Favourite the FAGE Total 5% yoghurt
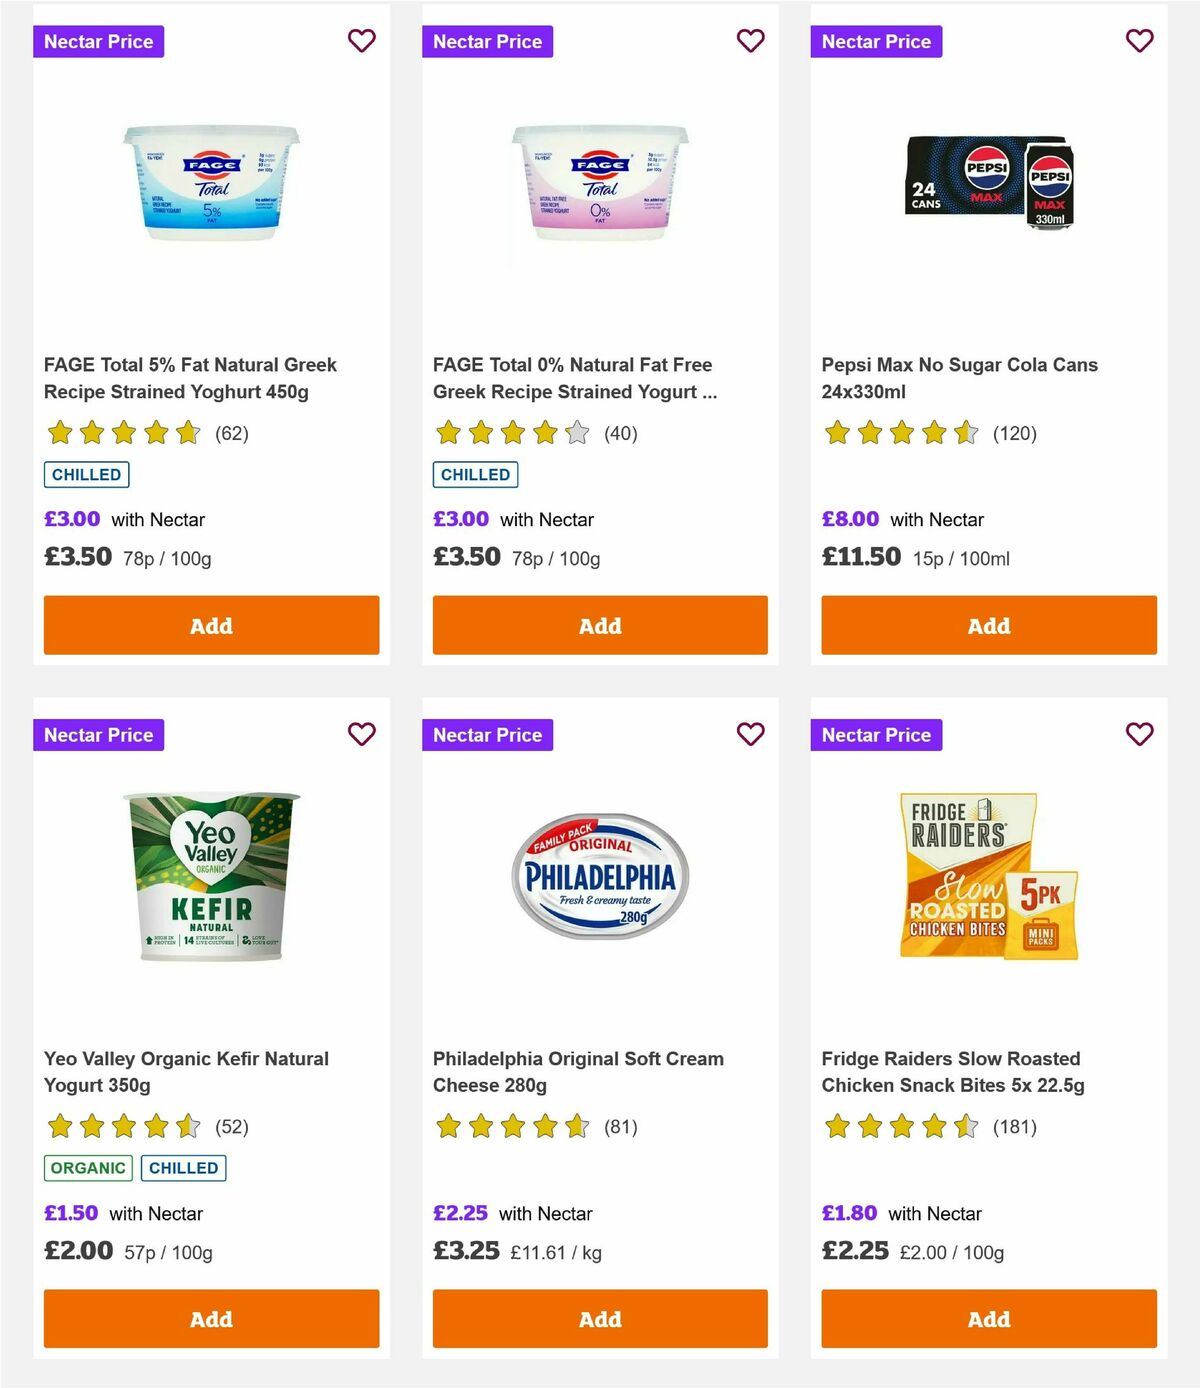The image size is (1200, 1388). (362, 41)
